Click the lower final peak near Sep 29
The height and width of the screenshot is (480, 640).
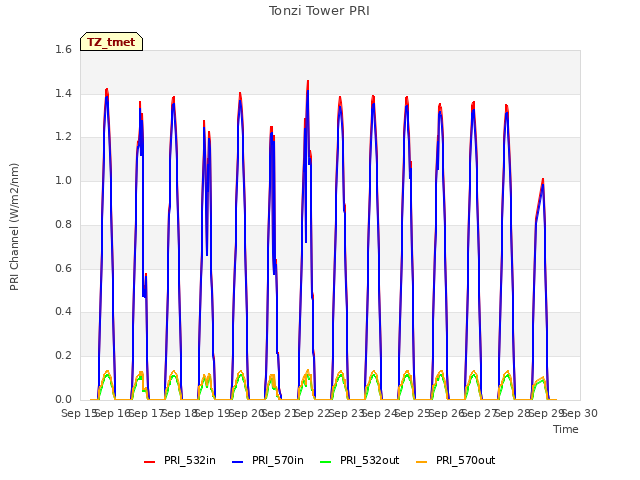[543, 179]
